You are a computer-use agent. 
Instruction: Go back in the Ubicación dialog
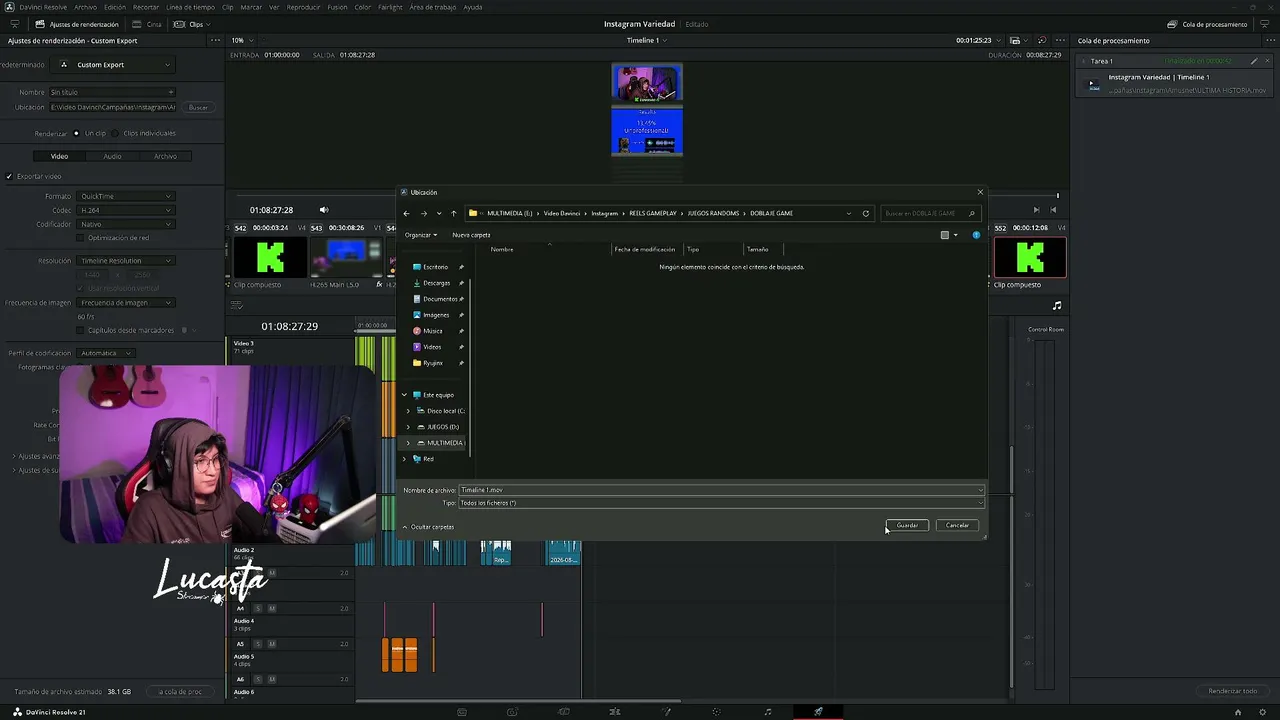point(406,213)
